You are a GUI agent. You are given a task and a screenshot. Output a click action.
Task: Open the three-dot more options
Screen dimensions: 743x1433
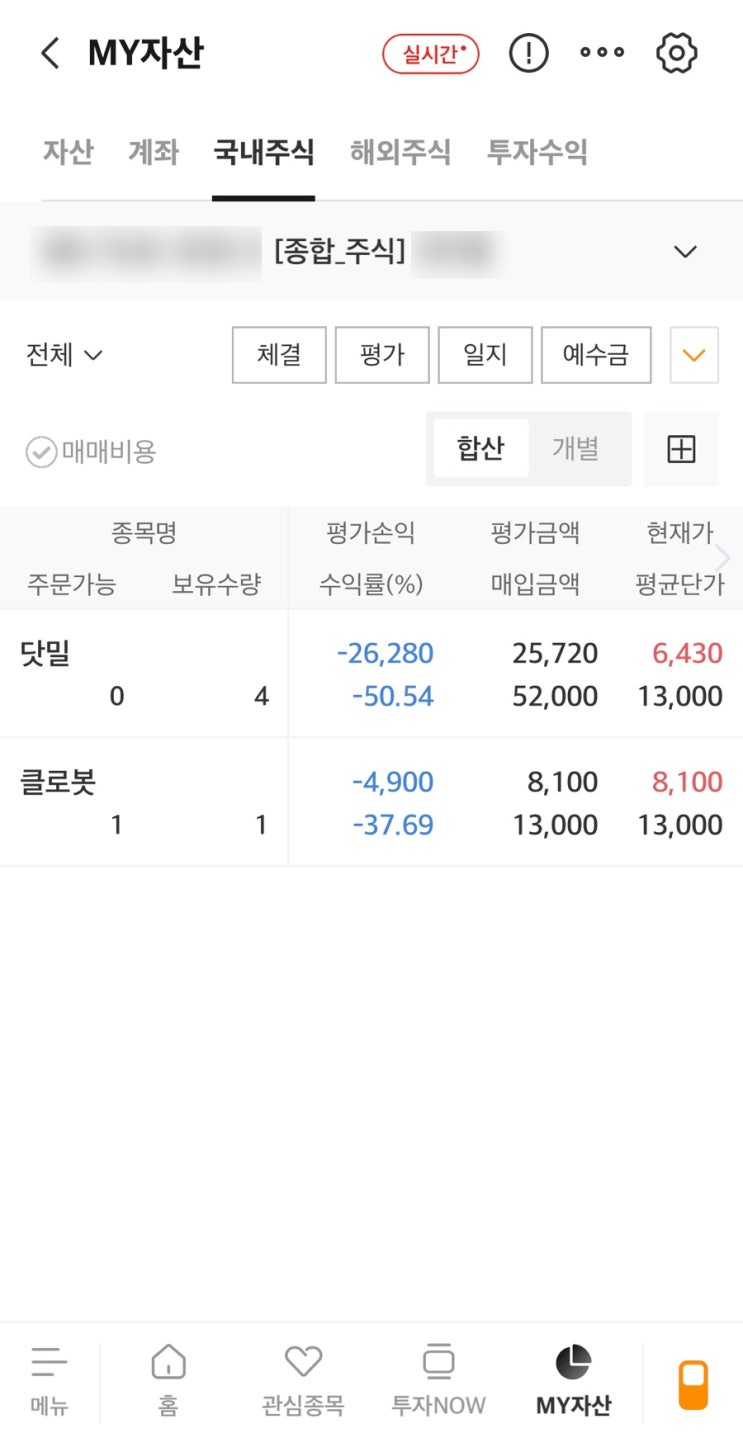pos(602,53)
